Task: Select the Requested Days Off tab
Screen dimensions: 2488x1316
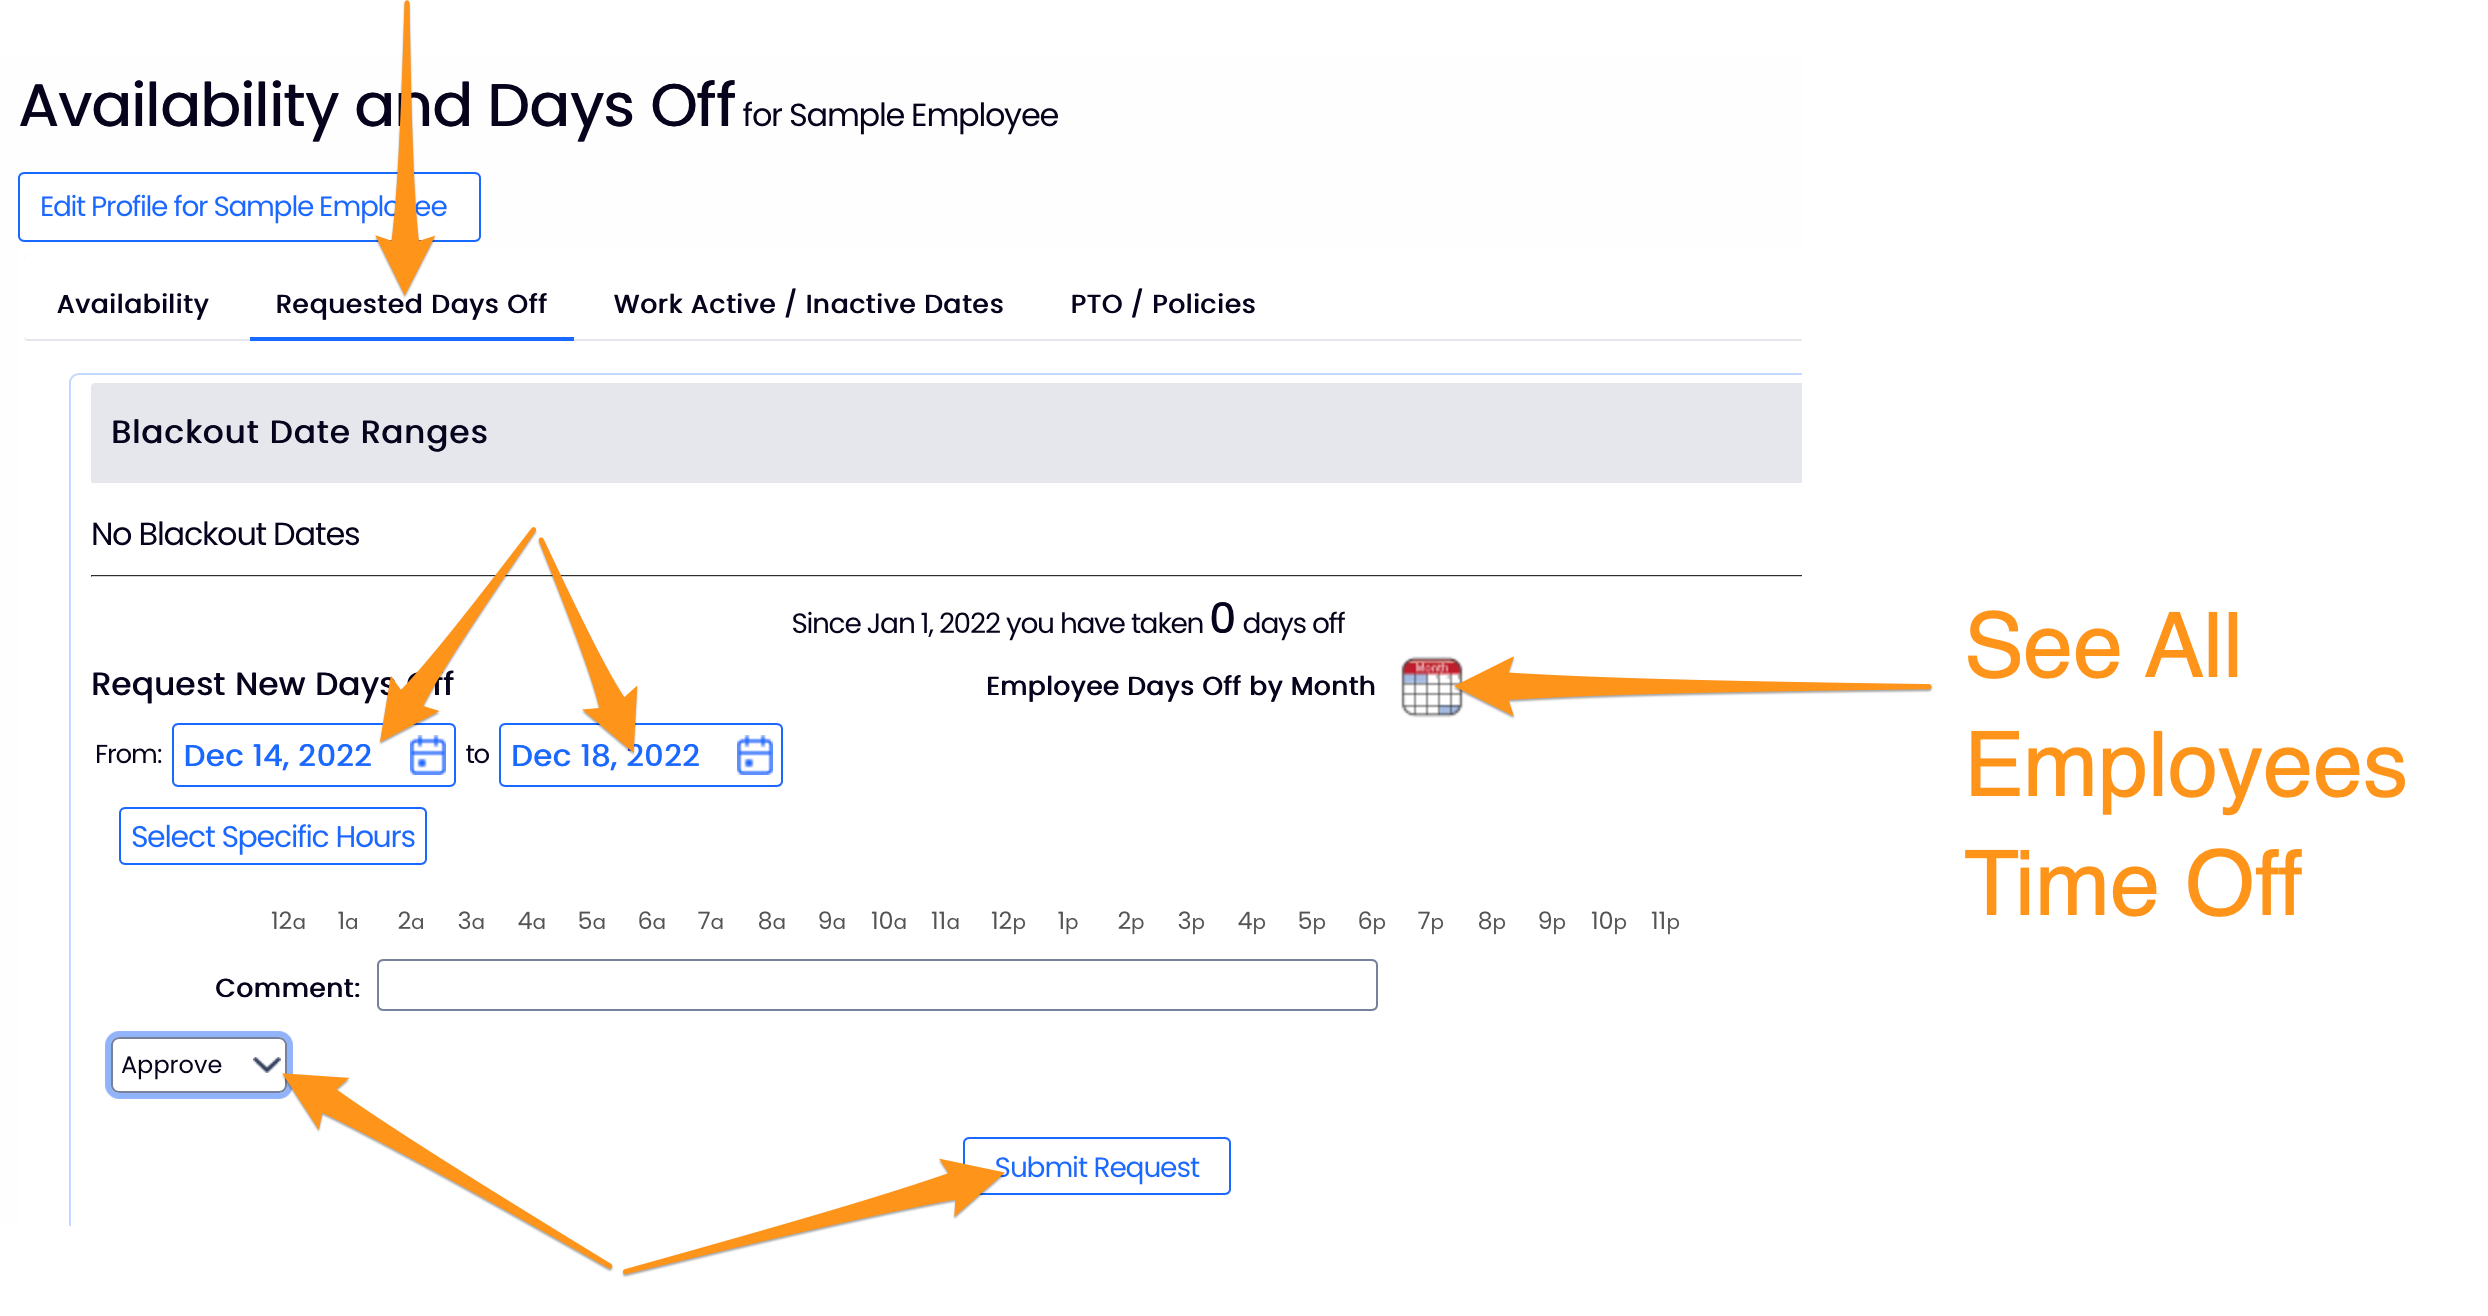Action: [411, 304]
